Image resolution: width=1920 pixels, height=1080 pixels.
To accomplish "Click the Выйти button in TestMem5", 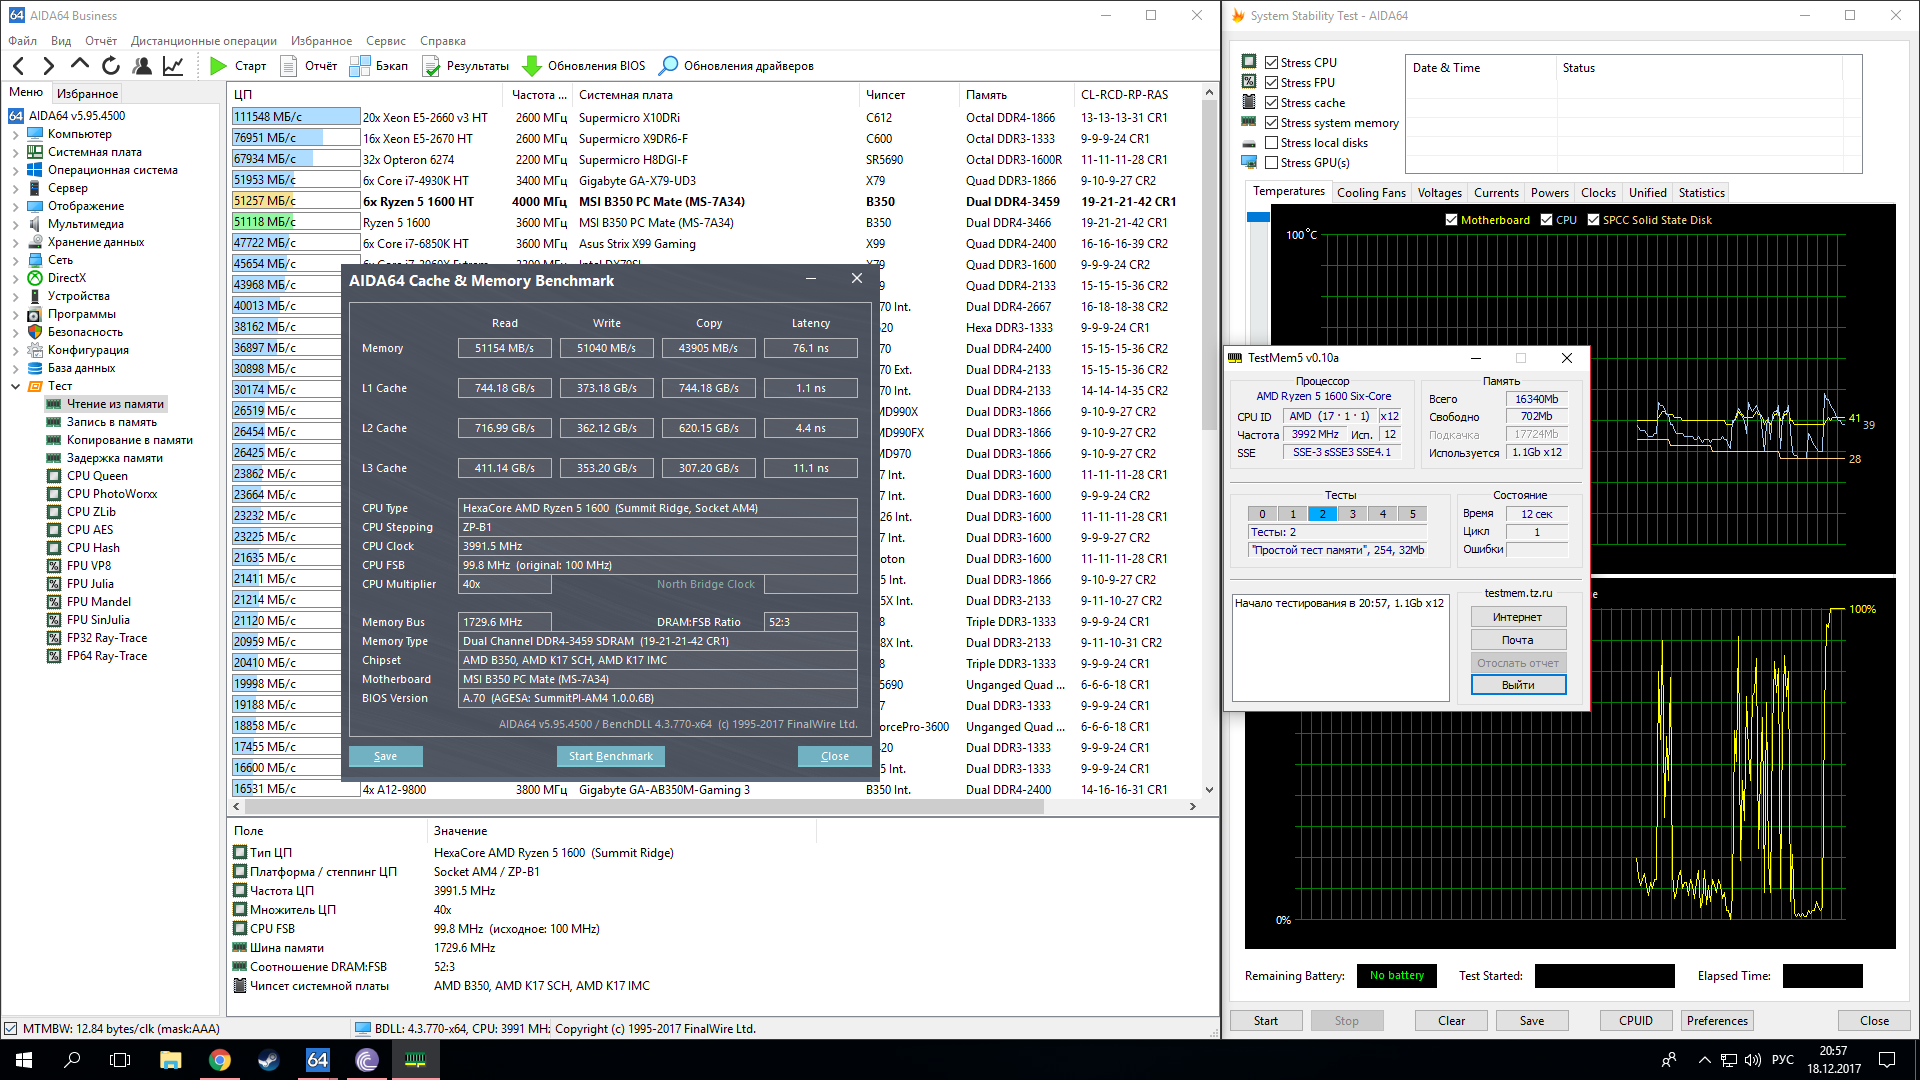I will tap(1517, 685).
